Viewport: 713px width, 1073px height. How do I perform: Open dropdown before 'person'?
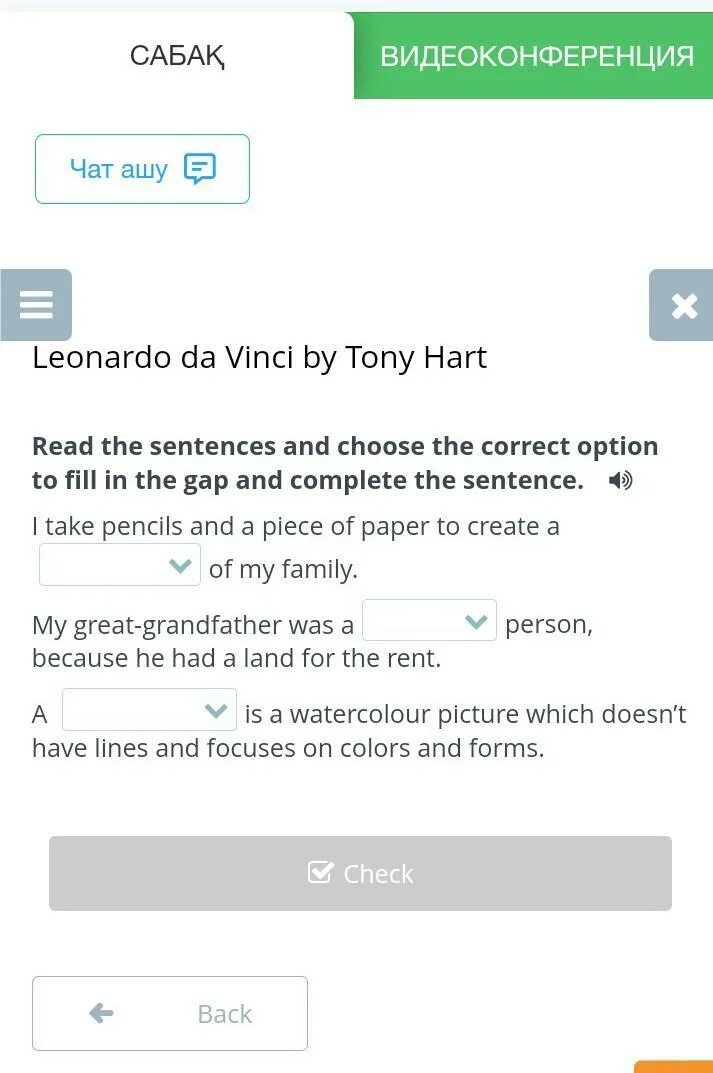pos(429,620)
